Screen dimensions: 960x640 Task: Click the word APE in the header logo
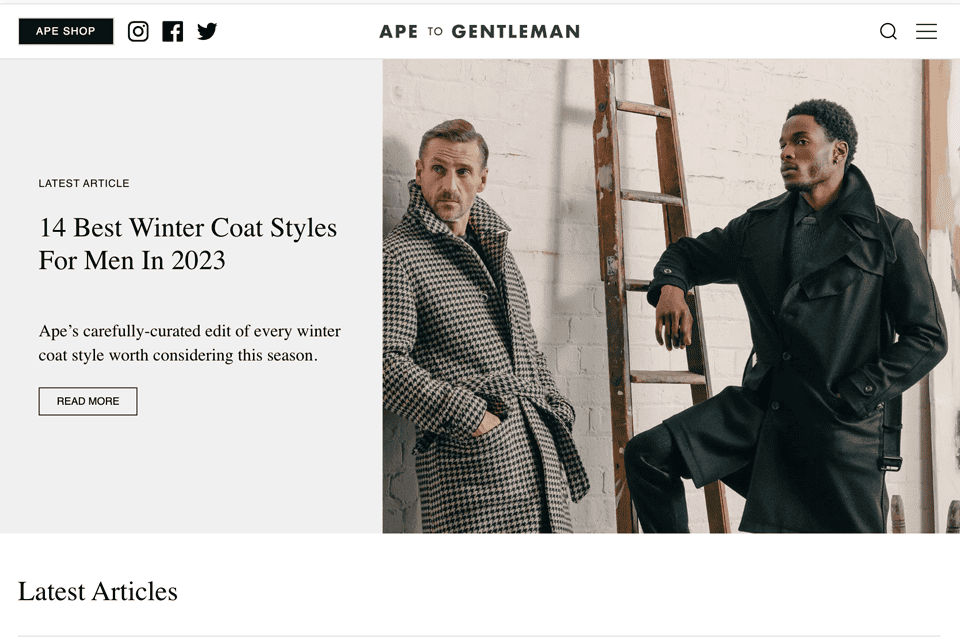[x=399, y=31]
